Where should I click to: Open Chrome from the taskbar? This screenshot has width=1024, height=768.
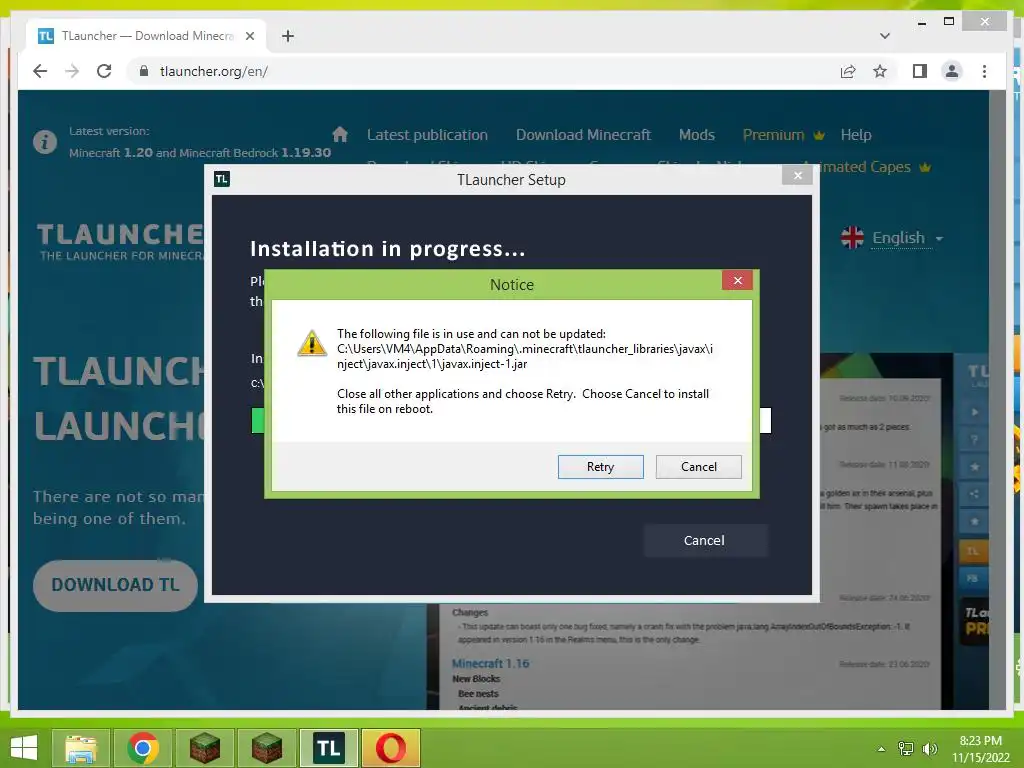(x=143, y=748)
